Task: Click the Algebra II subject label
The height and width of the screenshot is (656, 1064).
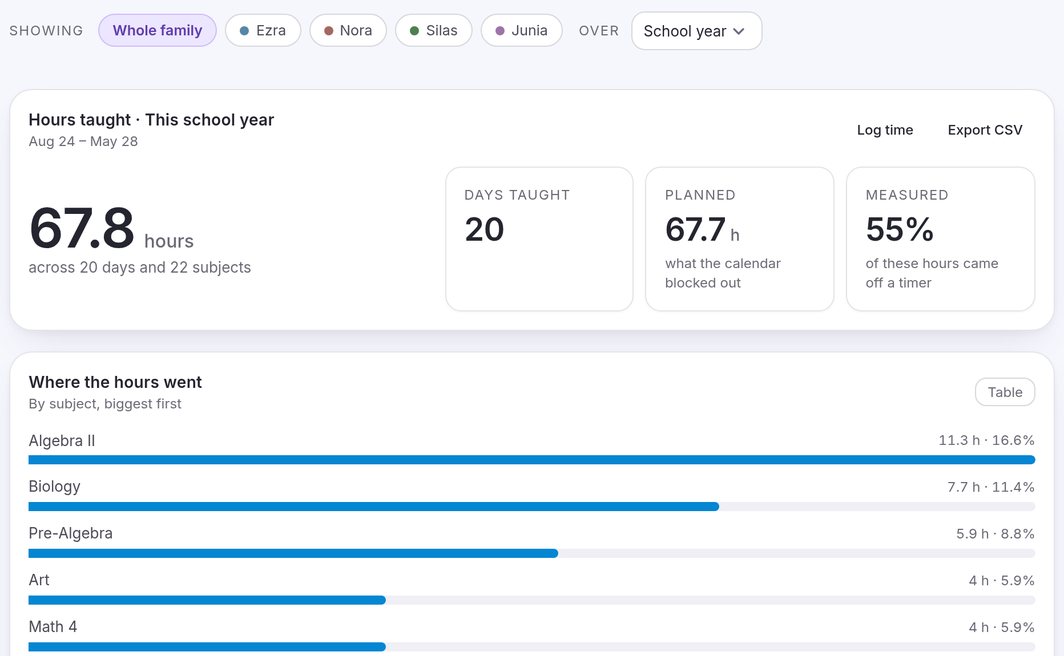Action: click(x=62, y=441)
